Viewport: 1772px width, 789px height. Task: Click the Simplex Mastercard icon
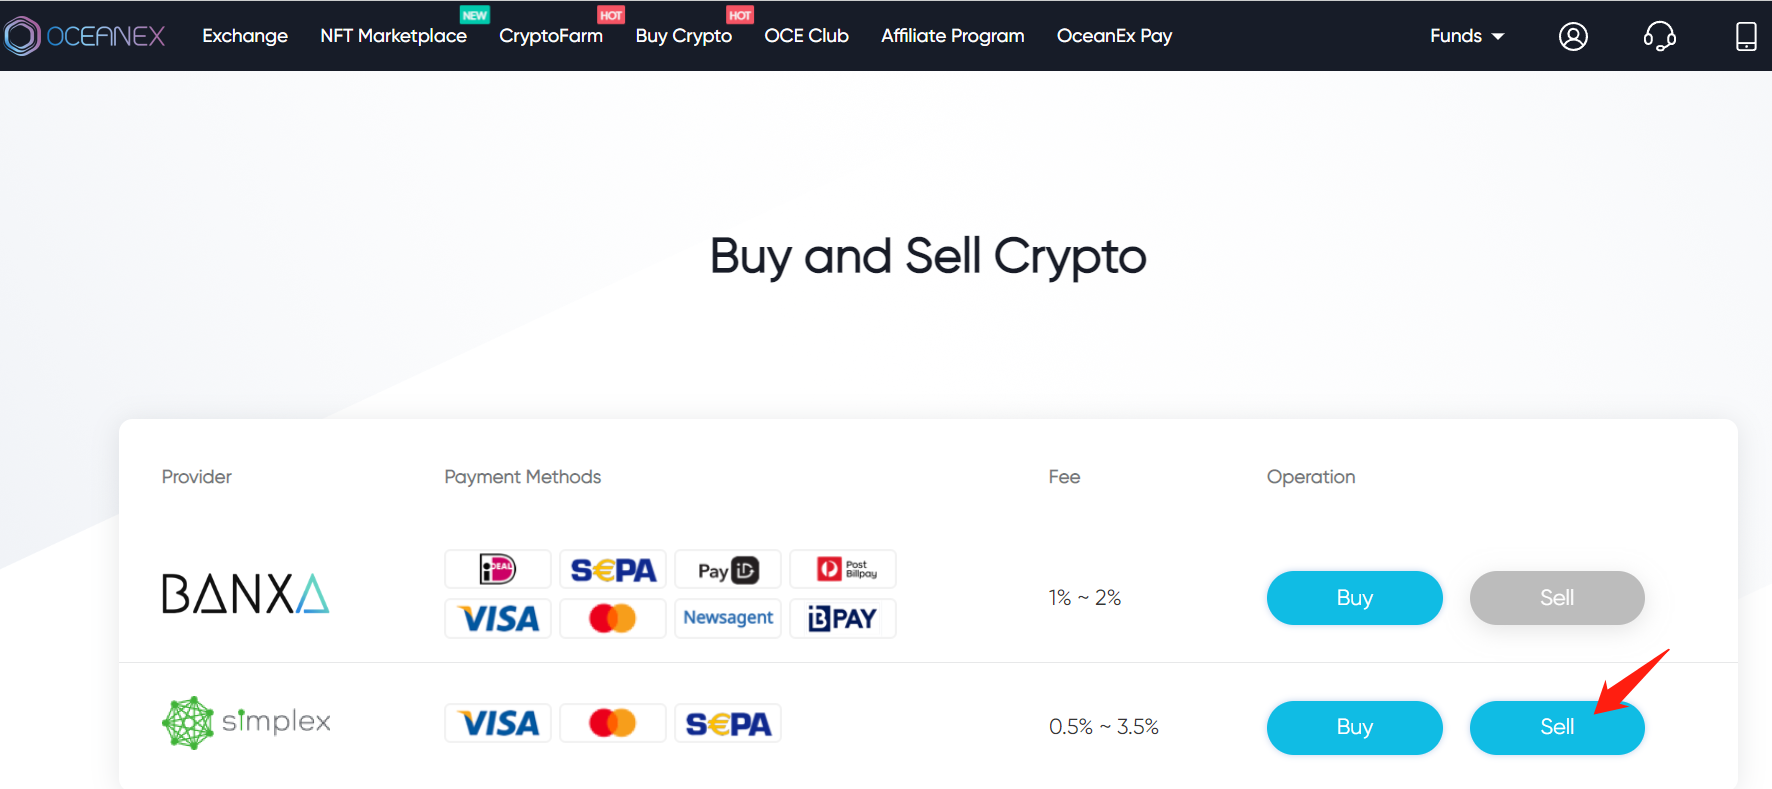(613, 723)
